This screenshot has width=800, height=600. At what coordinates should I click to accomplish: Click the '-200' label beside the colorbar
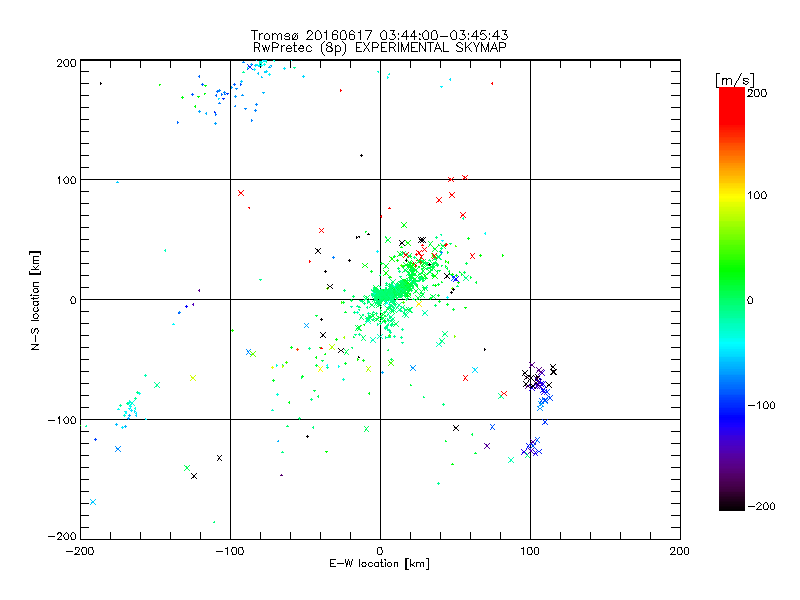click(x=762, y=506)
